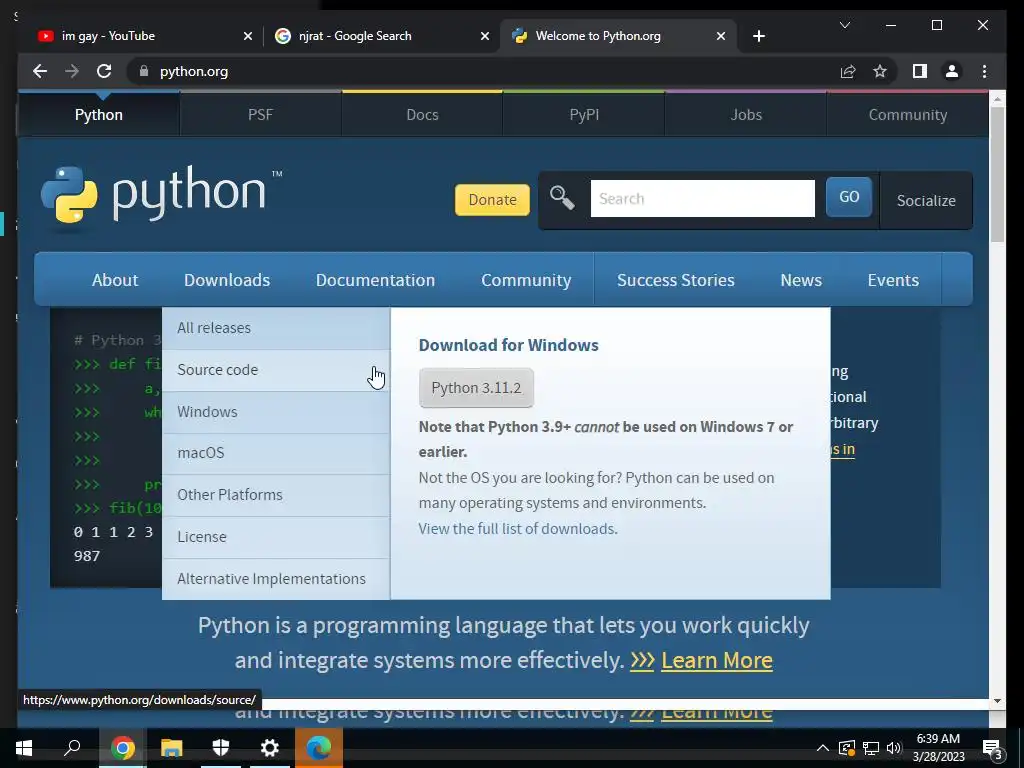
Task: Click the padlock site info icon
Action: (x=144, y=71)
